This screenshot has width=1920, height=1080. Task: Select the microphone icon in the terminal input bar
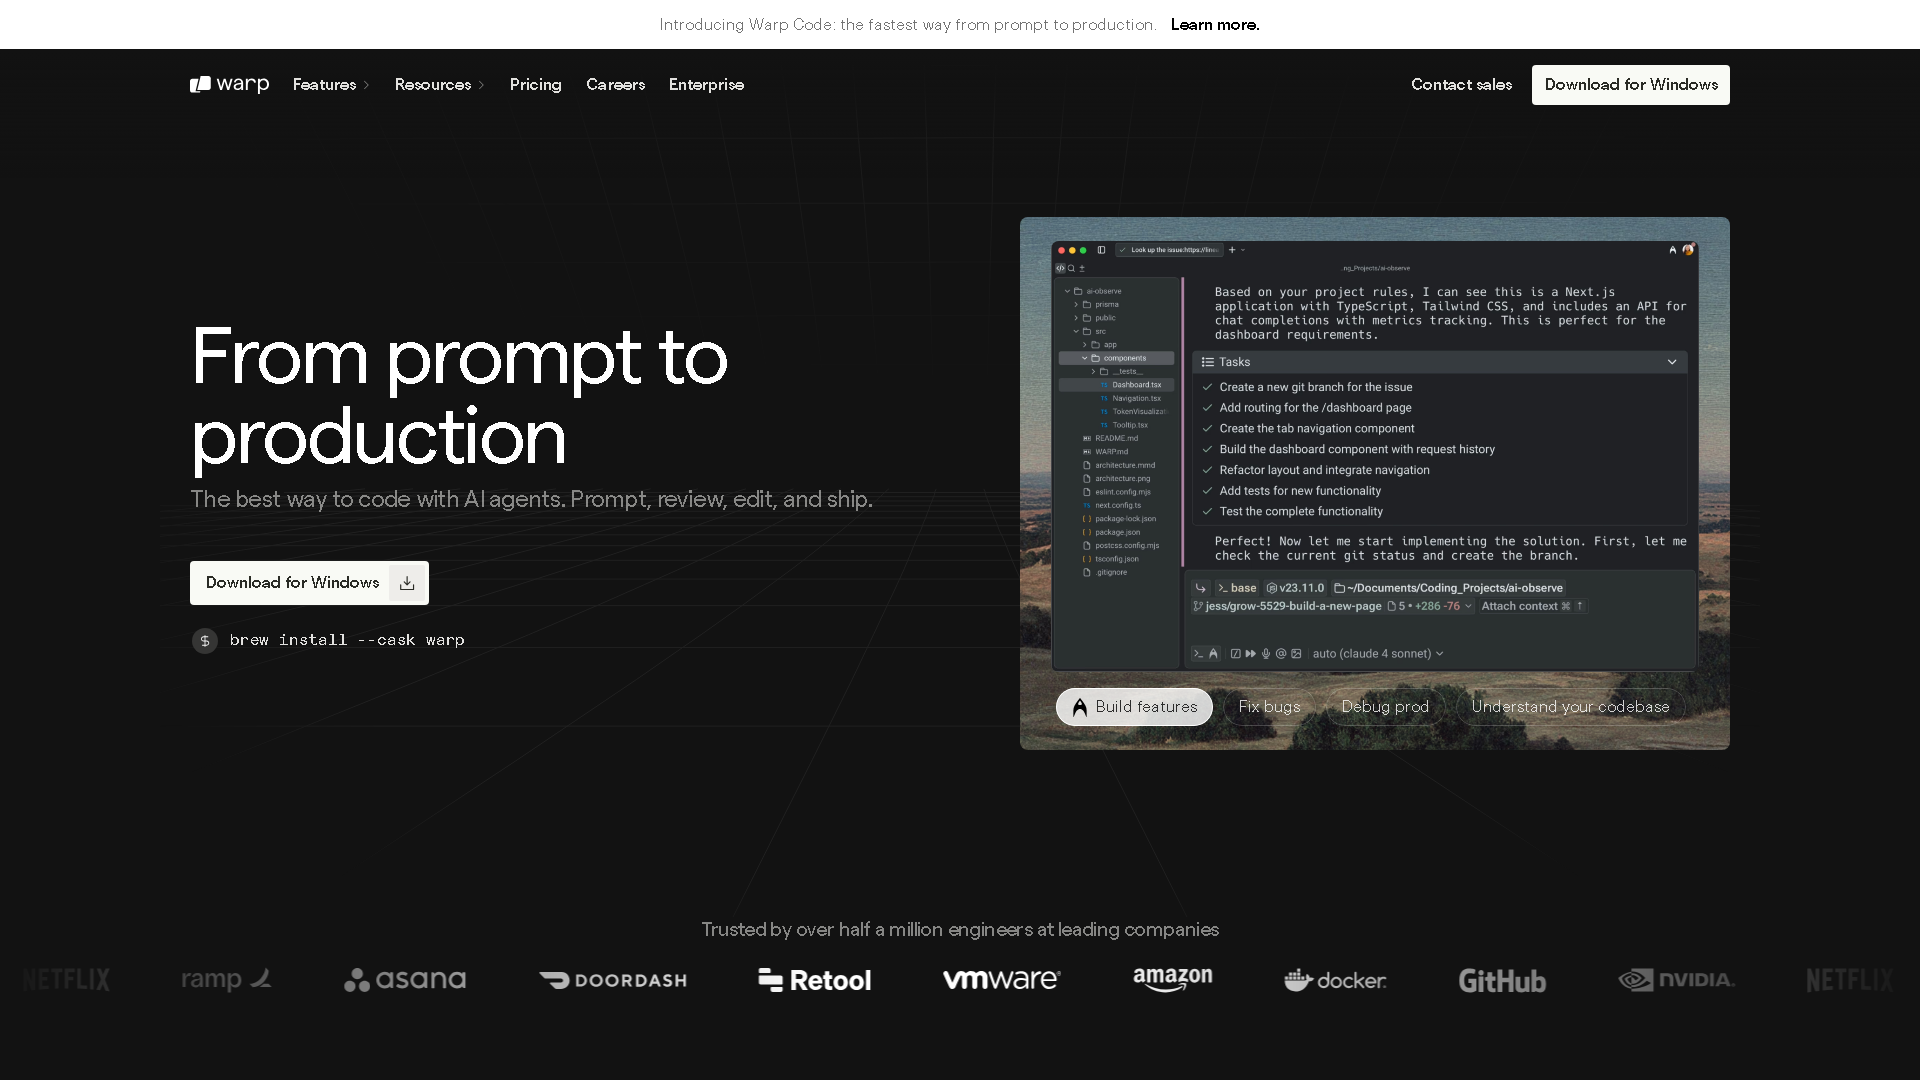click(x=1266, y=653)
